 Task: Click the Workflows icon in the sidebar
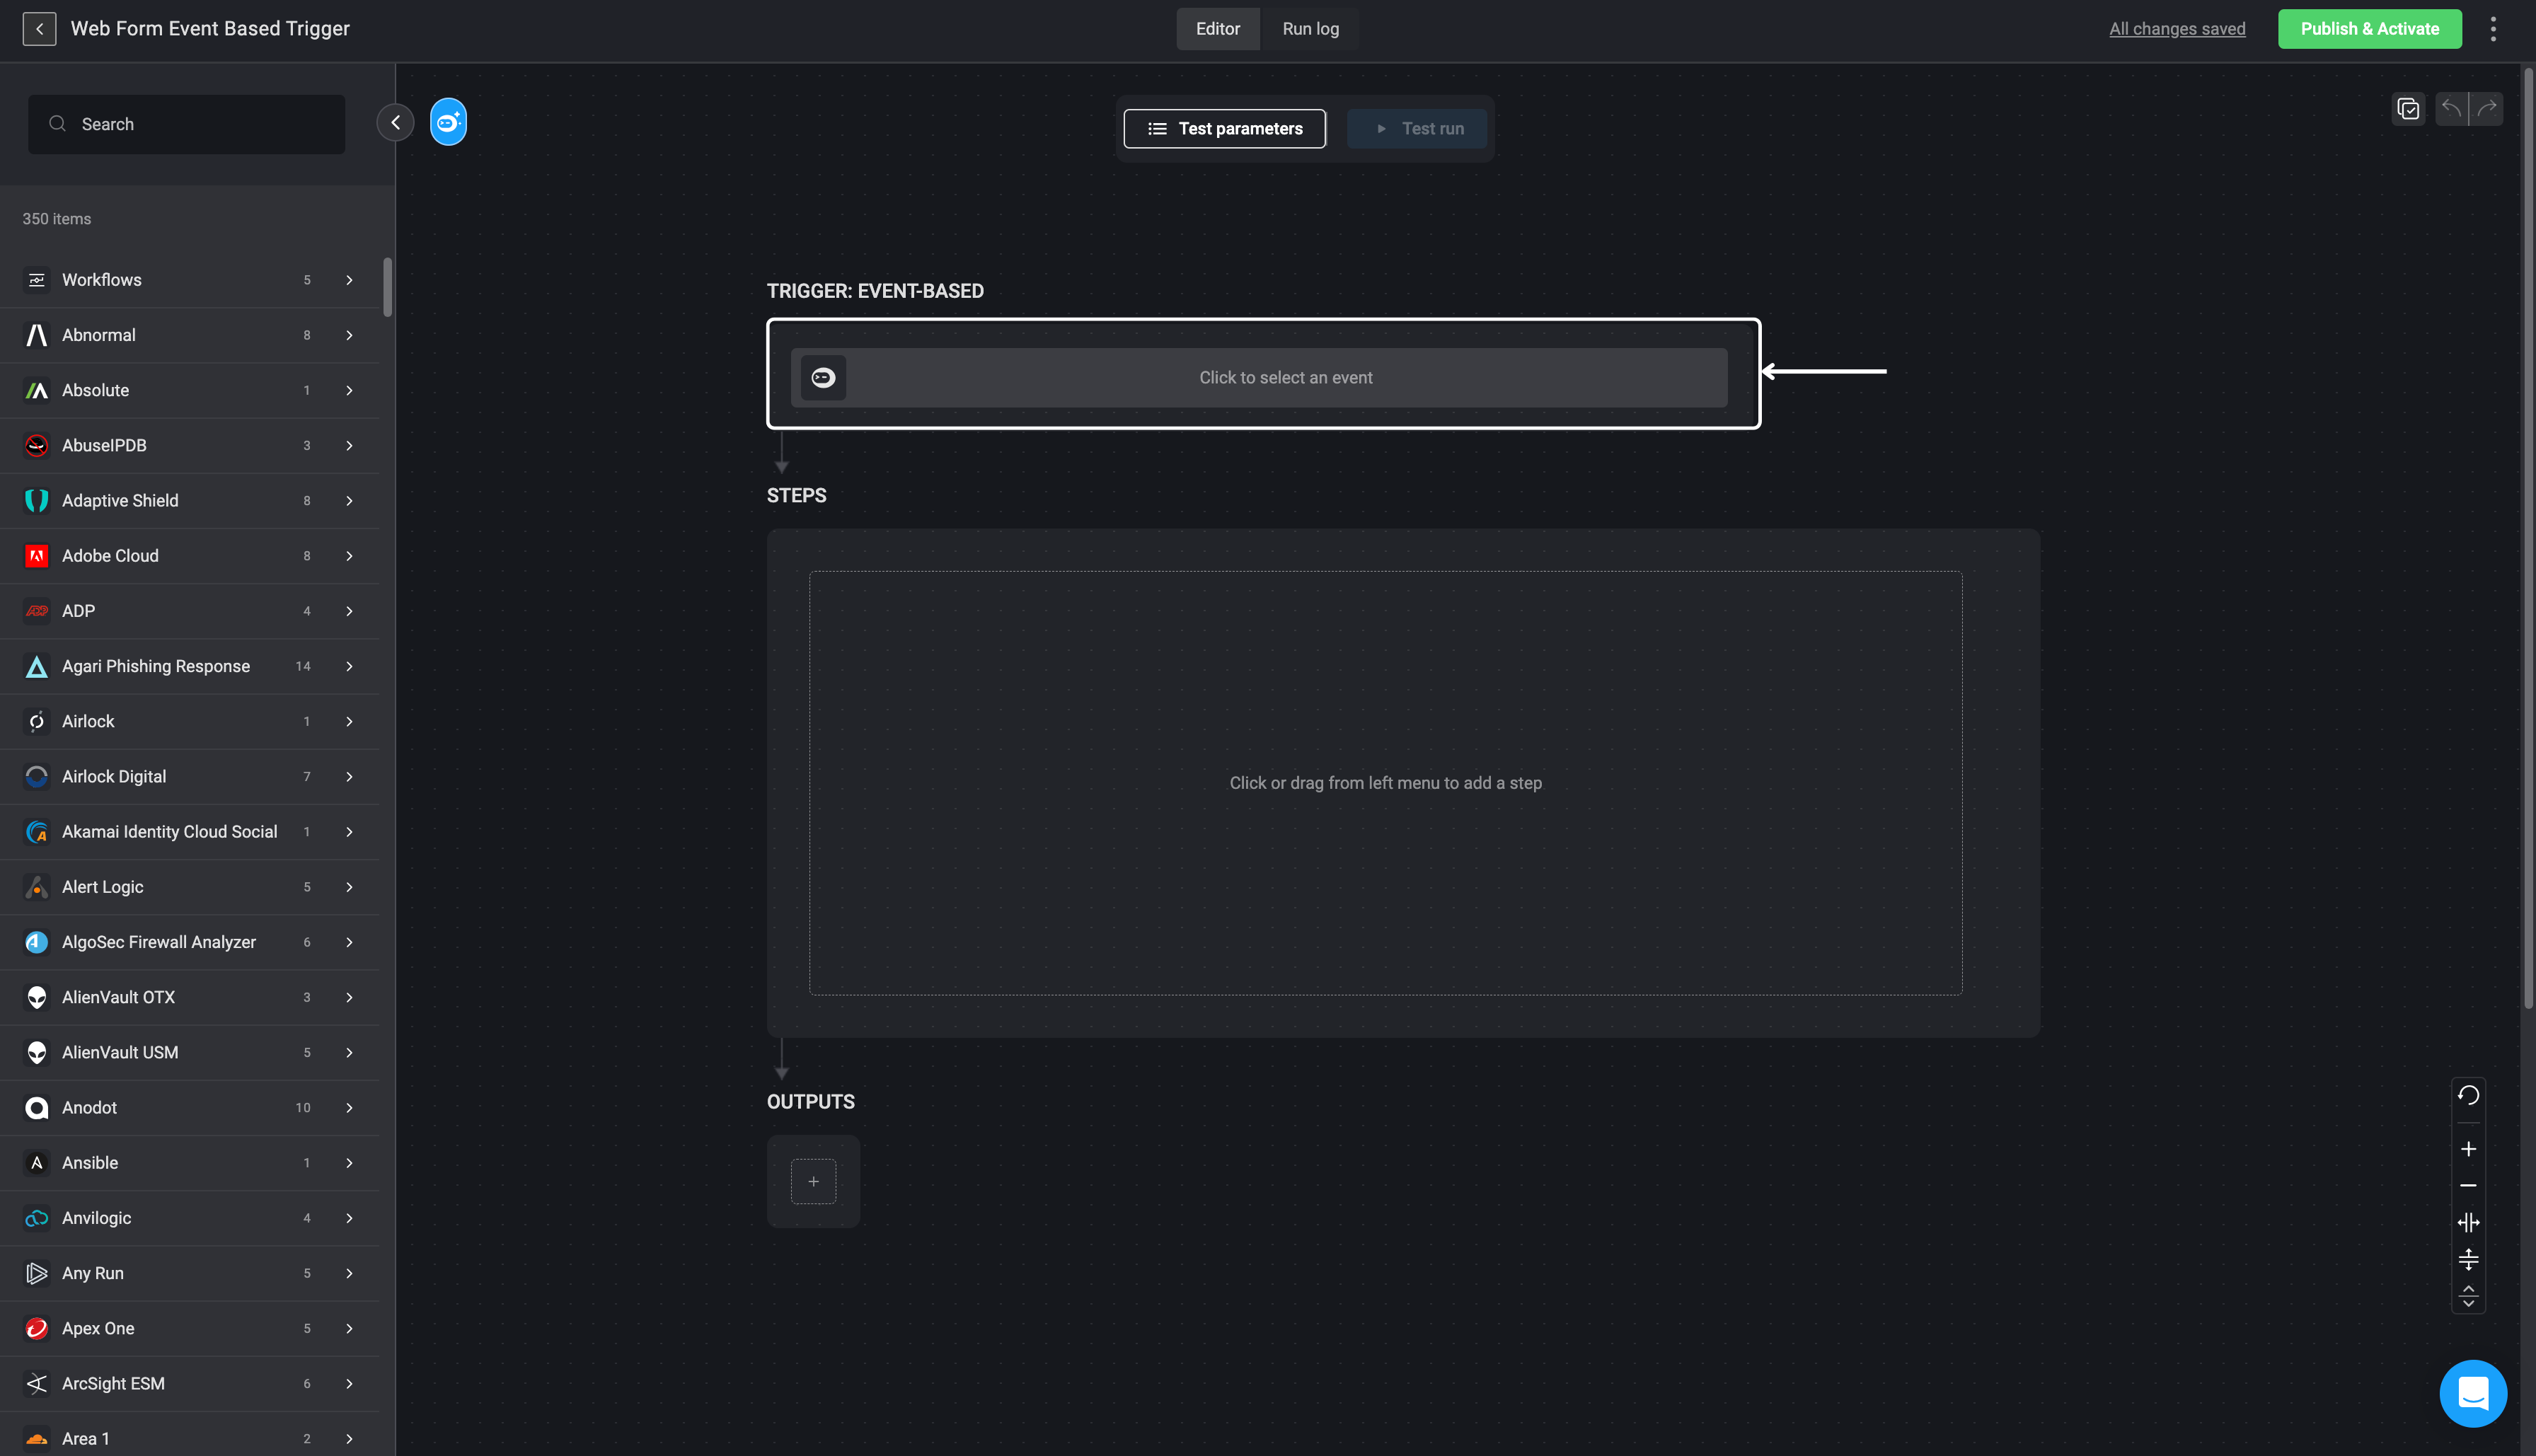pyautogui.click(x=37, y=280)
